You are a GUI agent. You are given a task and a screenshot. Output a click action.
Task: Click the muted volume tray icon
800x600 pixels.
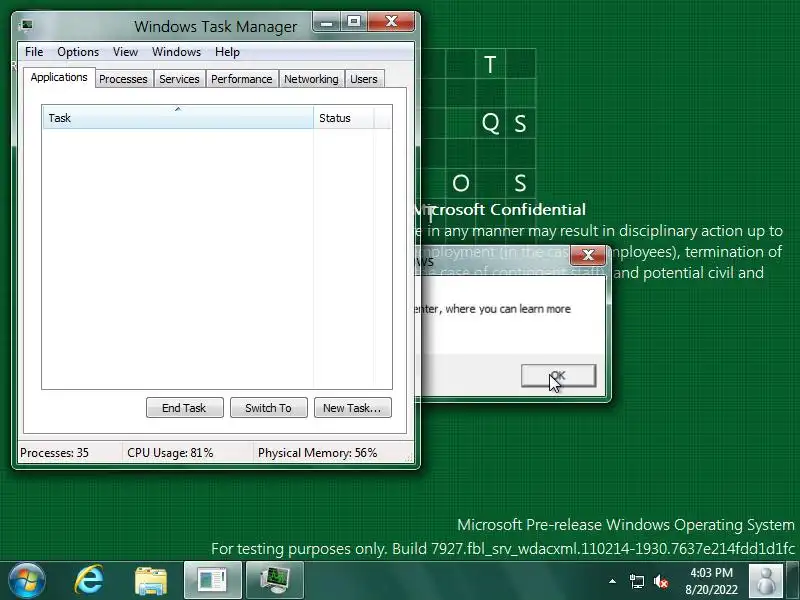[x=661, y=582]
